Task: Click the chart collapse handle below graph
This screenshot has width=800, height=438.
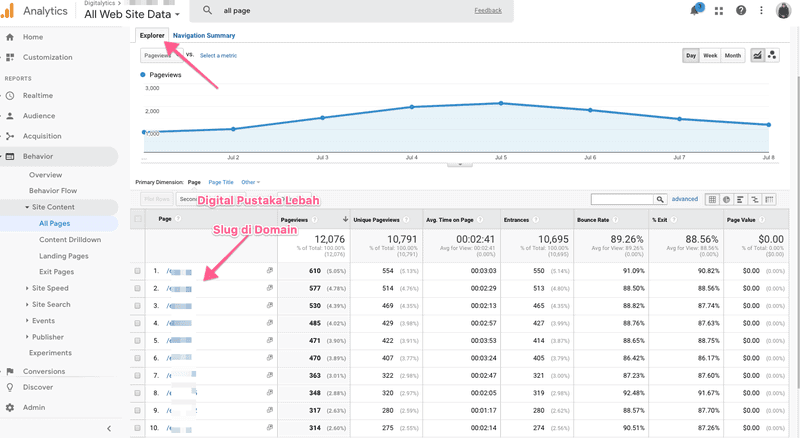Action: [460, 164]
